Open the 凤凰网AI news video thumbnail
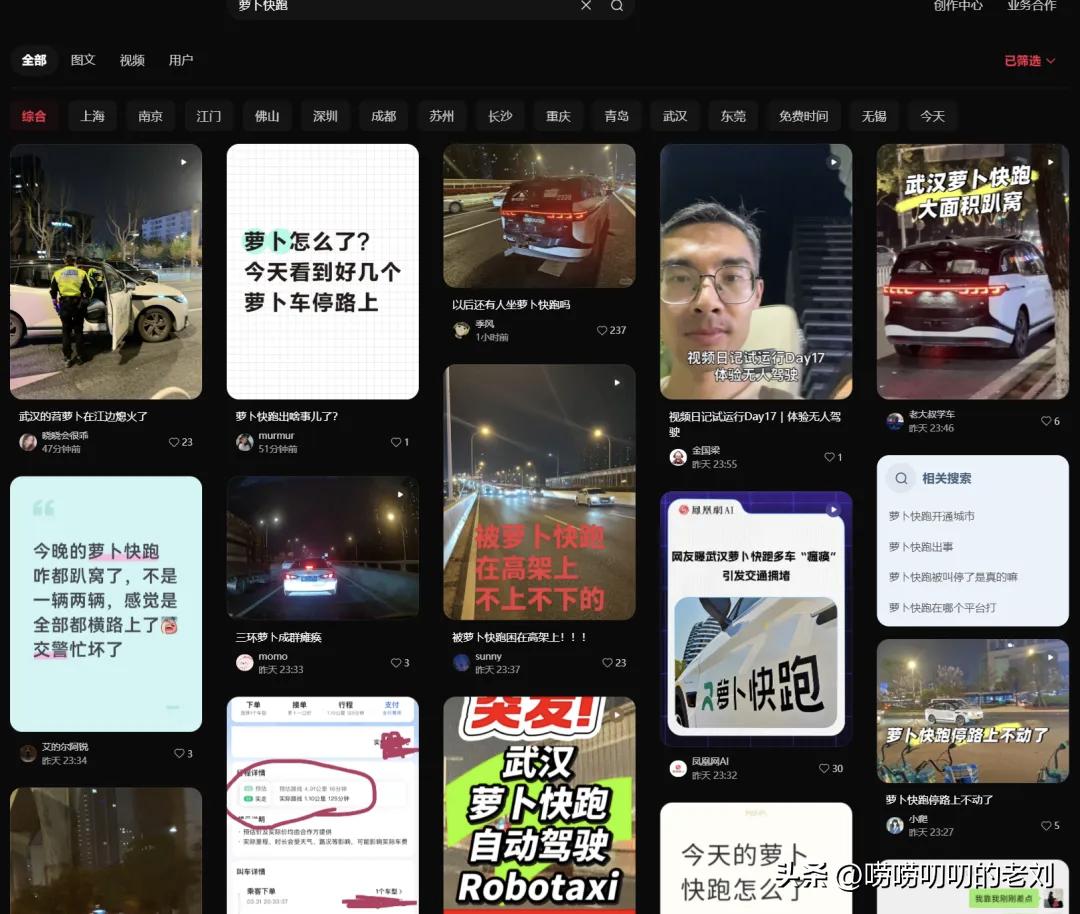 point(756,619)
